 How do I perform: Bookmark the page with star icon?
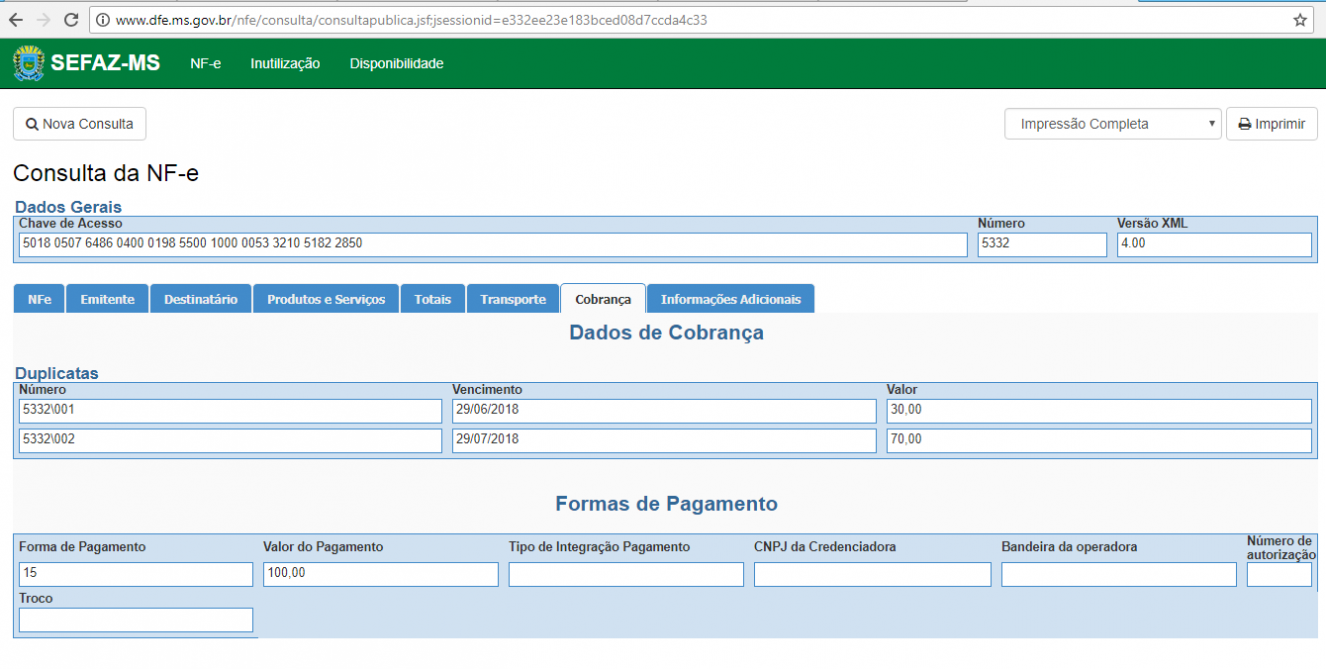(1300, 20)
